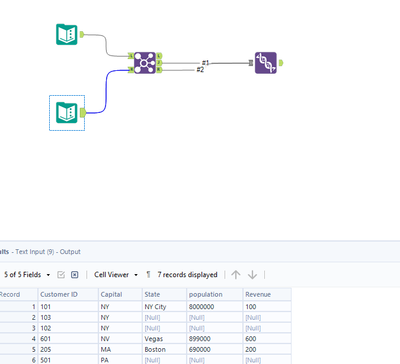Select the Capital cell MA
Screen dimensions: 400x364
pos(120,349)
